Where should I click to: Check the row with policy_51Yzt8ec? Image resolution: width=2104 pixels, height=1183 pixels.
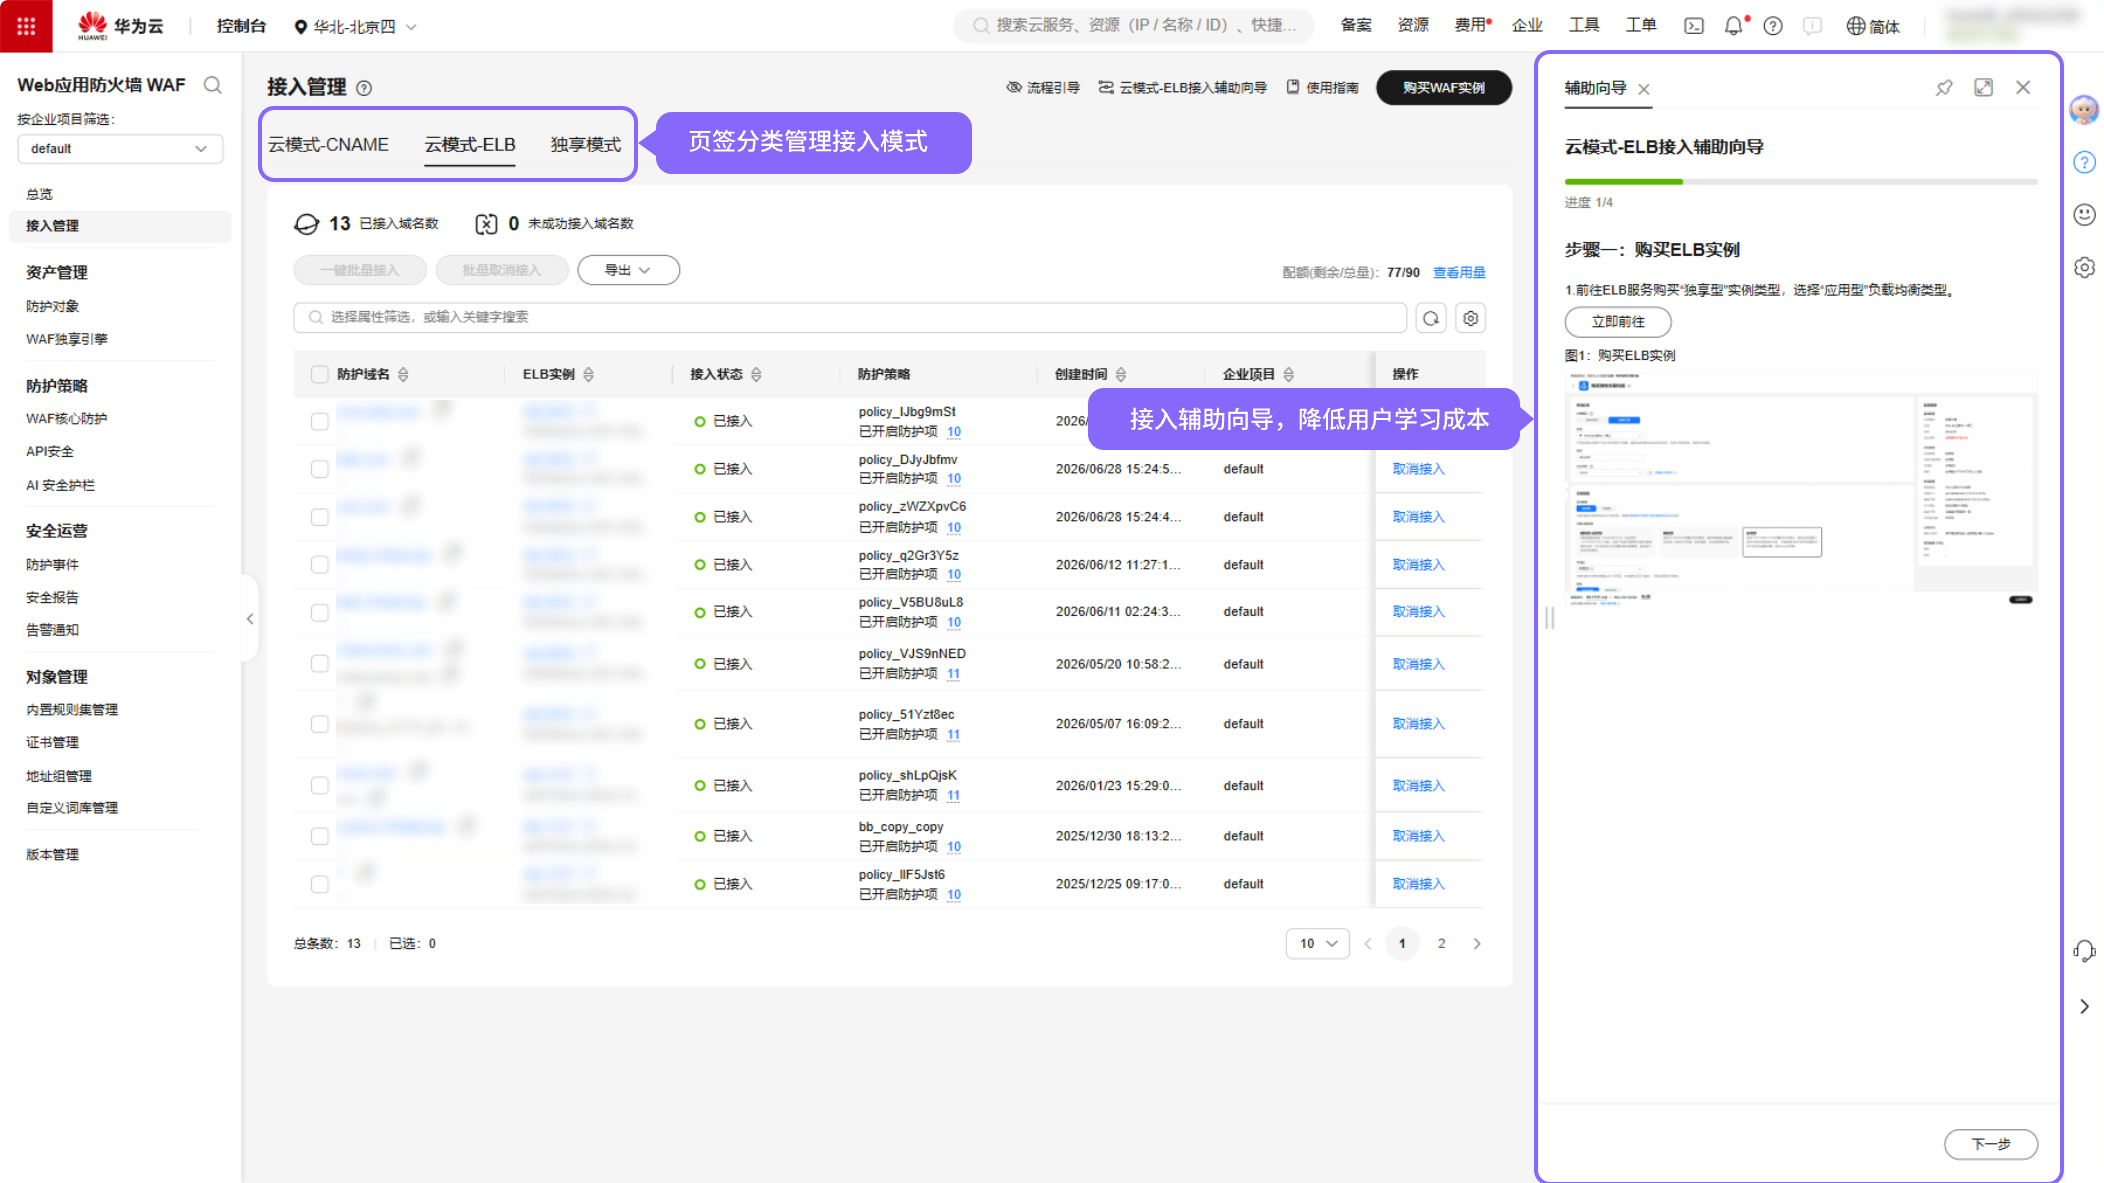coord(320,724)
